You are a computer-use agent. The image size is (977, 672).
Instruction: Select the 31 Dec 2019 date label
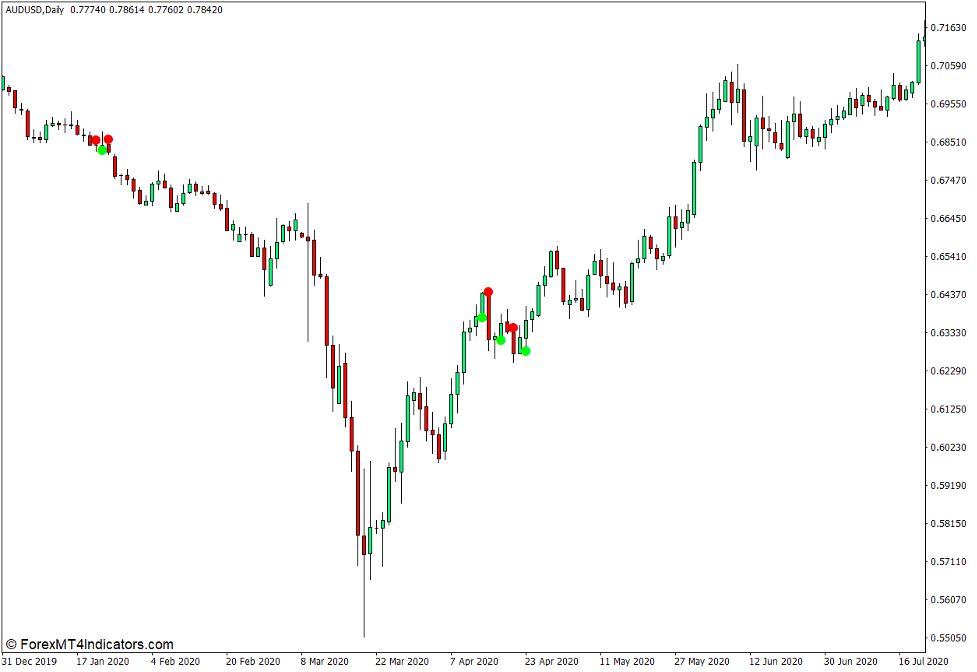[29, 662]
